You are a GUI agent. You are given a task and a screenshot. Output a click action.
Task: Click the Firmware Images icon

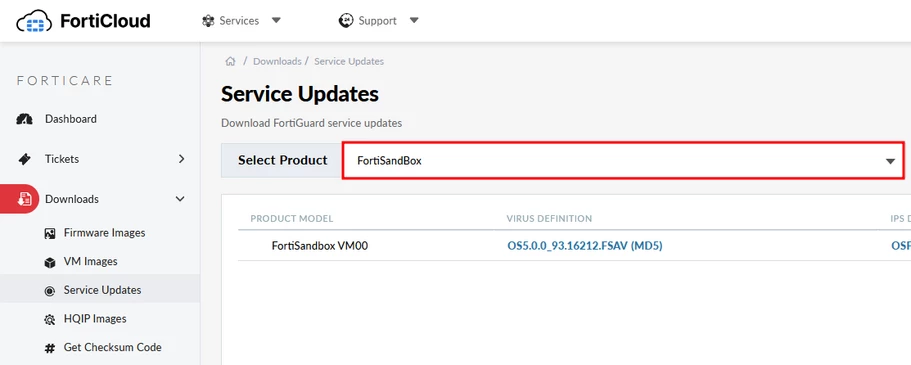[x=50, y=233]
